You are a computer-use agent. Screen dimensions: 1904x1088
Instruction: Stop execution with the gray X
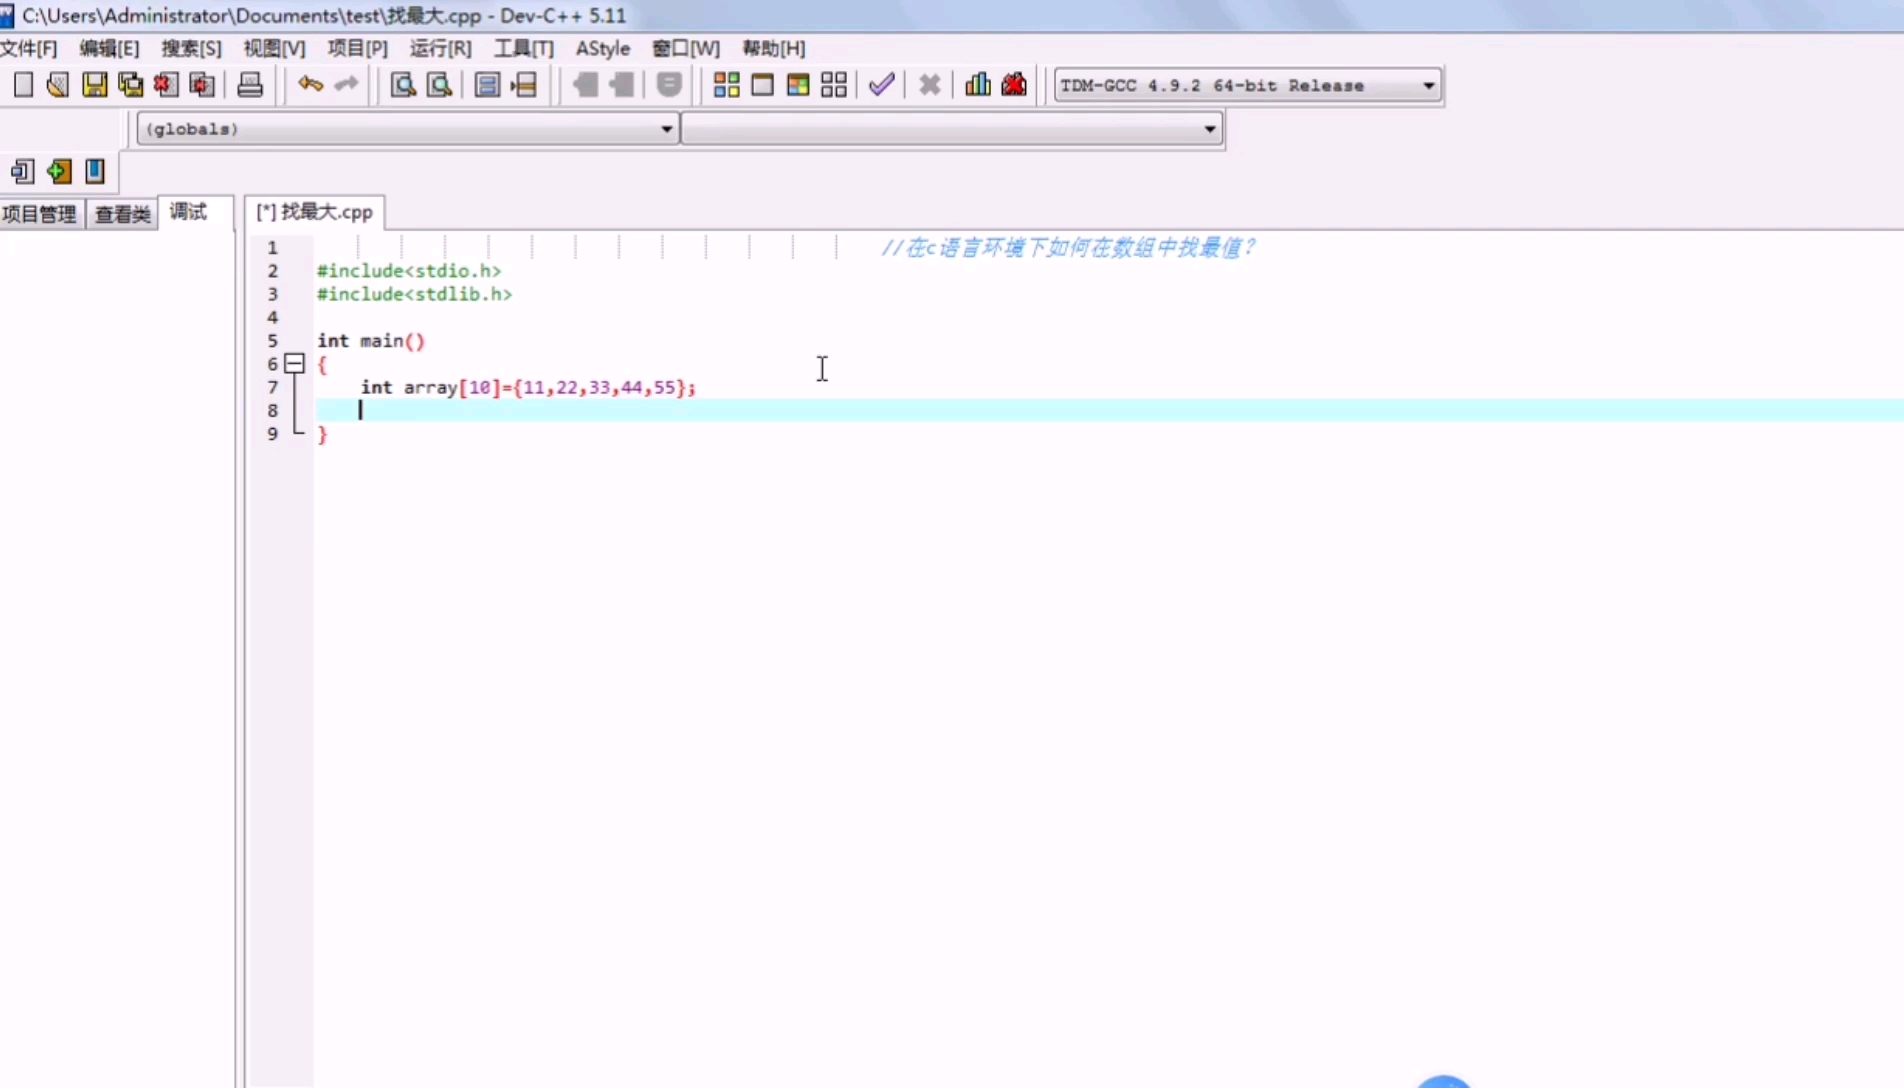929,85
